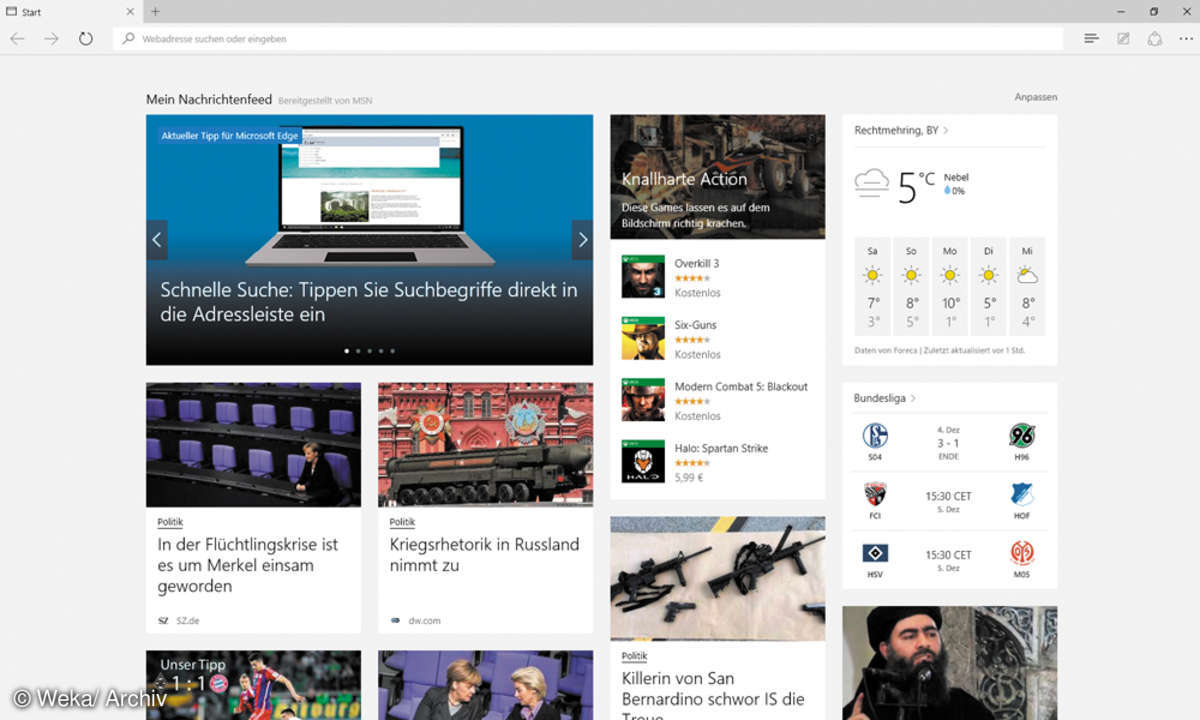
Task: Close the Start tab
Action: [130, 11]
